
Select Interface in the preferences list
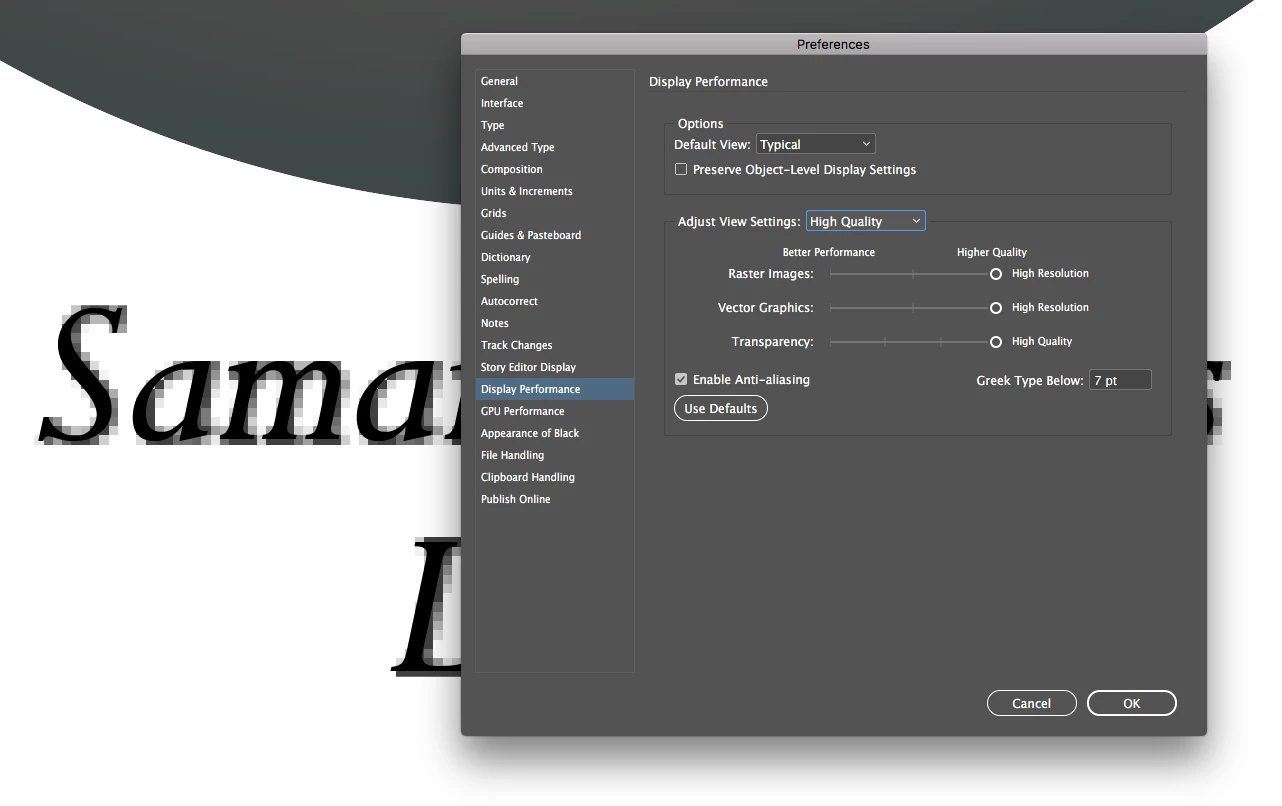click(x=555, y=103)
